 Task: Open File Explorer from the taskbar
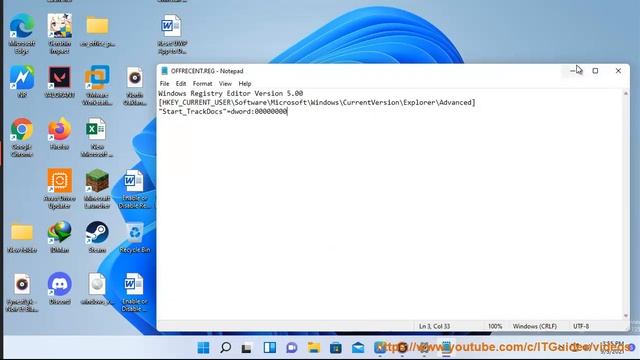314,348
